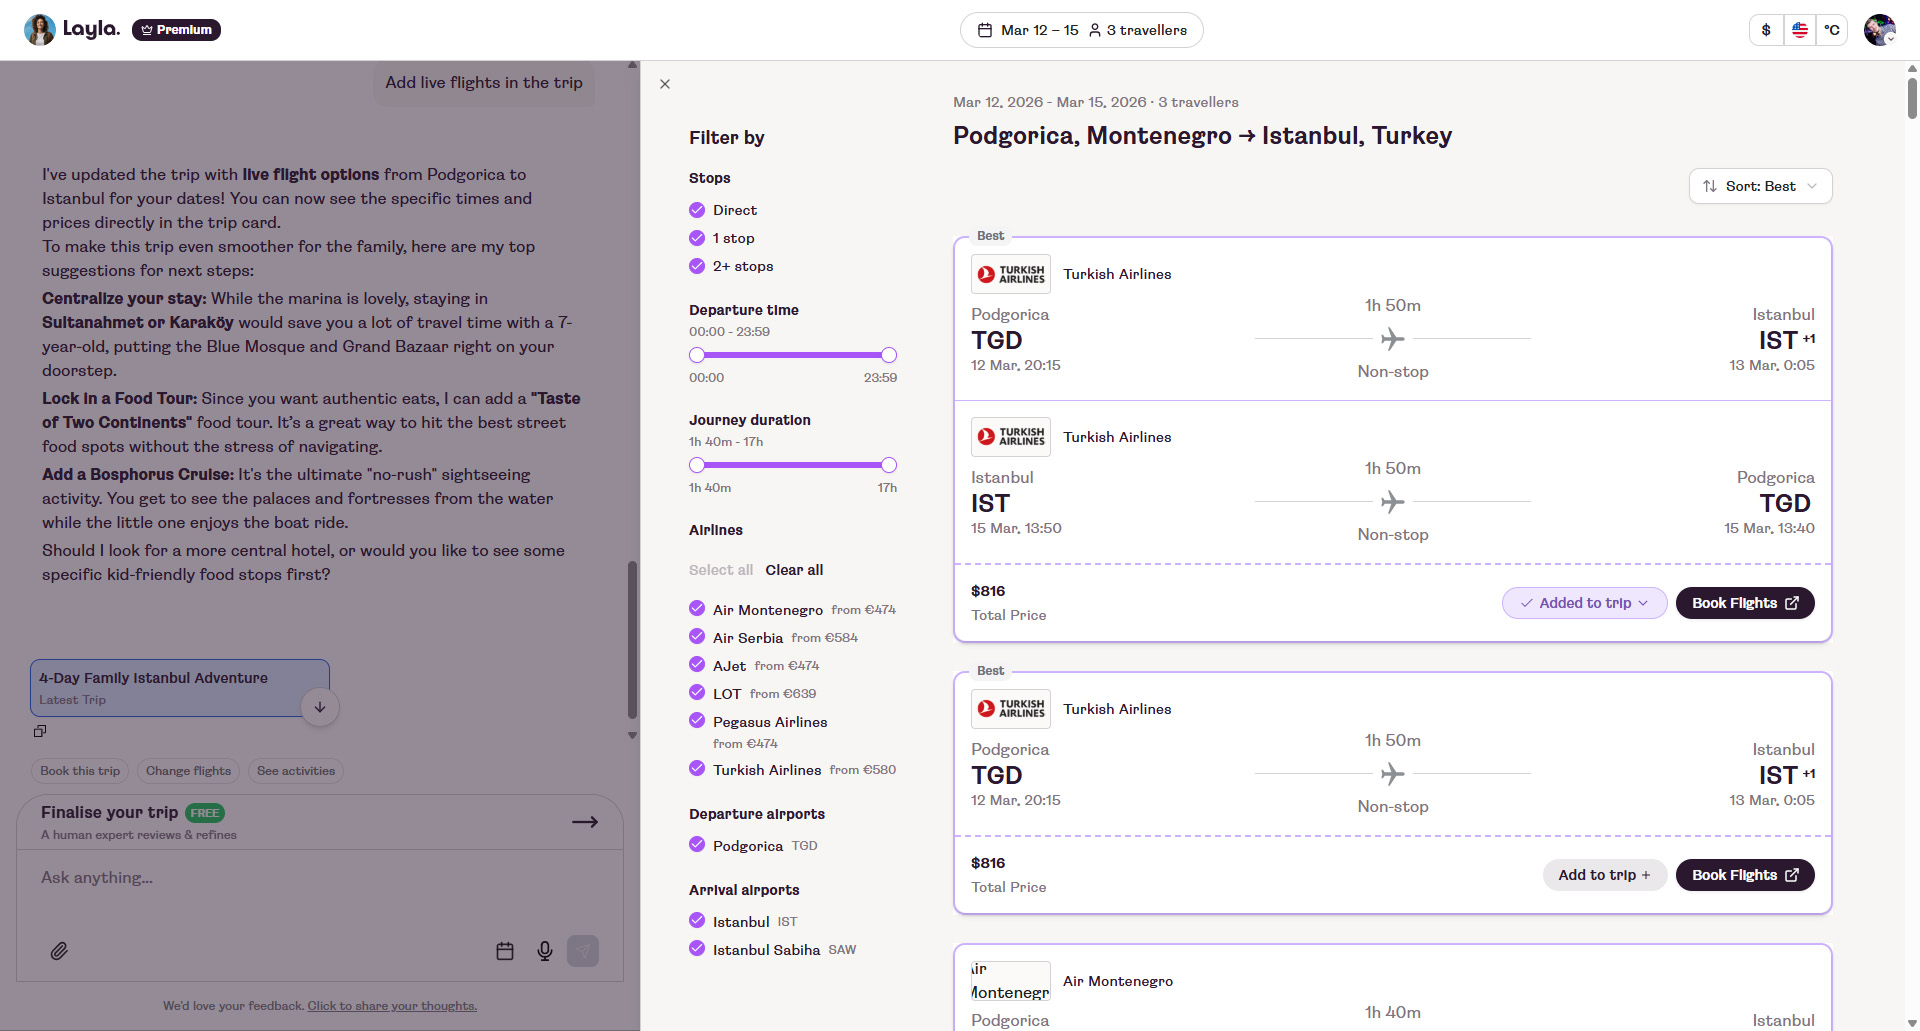Open the calendar icon in chat box
The height and width of the screenshot is (1031, 1920).
coord(505,951)
